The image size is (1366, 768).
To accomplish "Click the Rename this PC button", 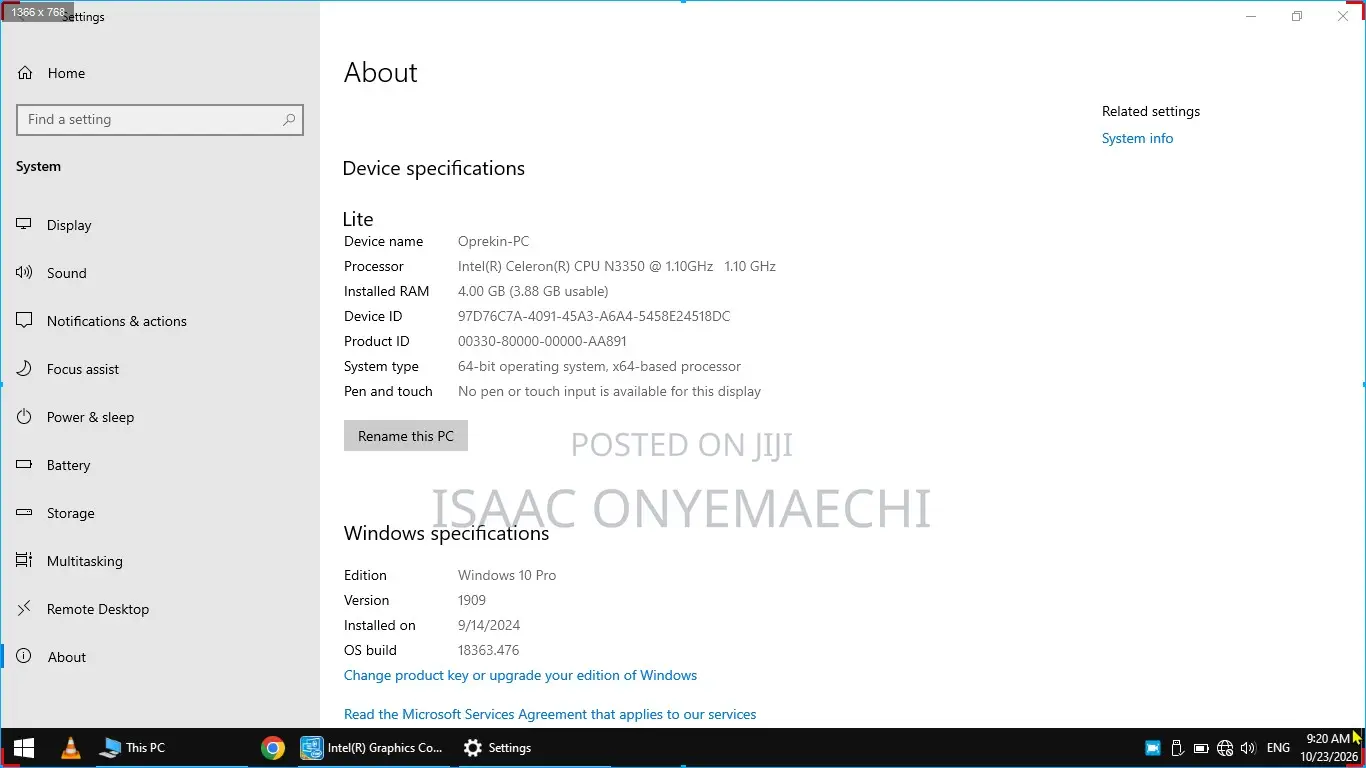I will coord(406,436).
